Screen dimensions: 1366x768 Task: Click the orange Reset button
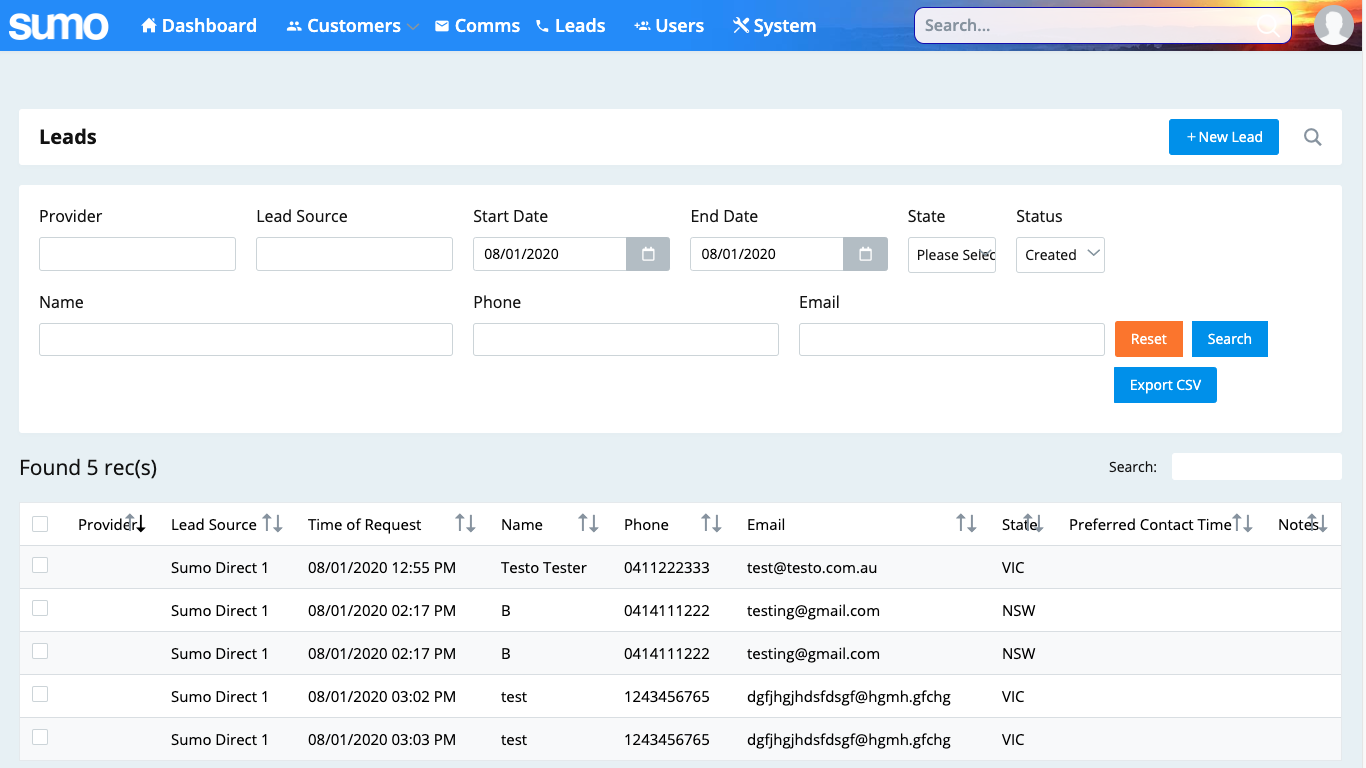(x=1149, y=339)
